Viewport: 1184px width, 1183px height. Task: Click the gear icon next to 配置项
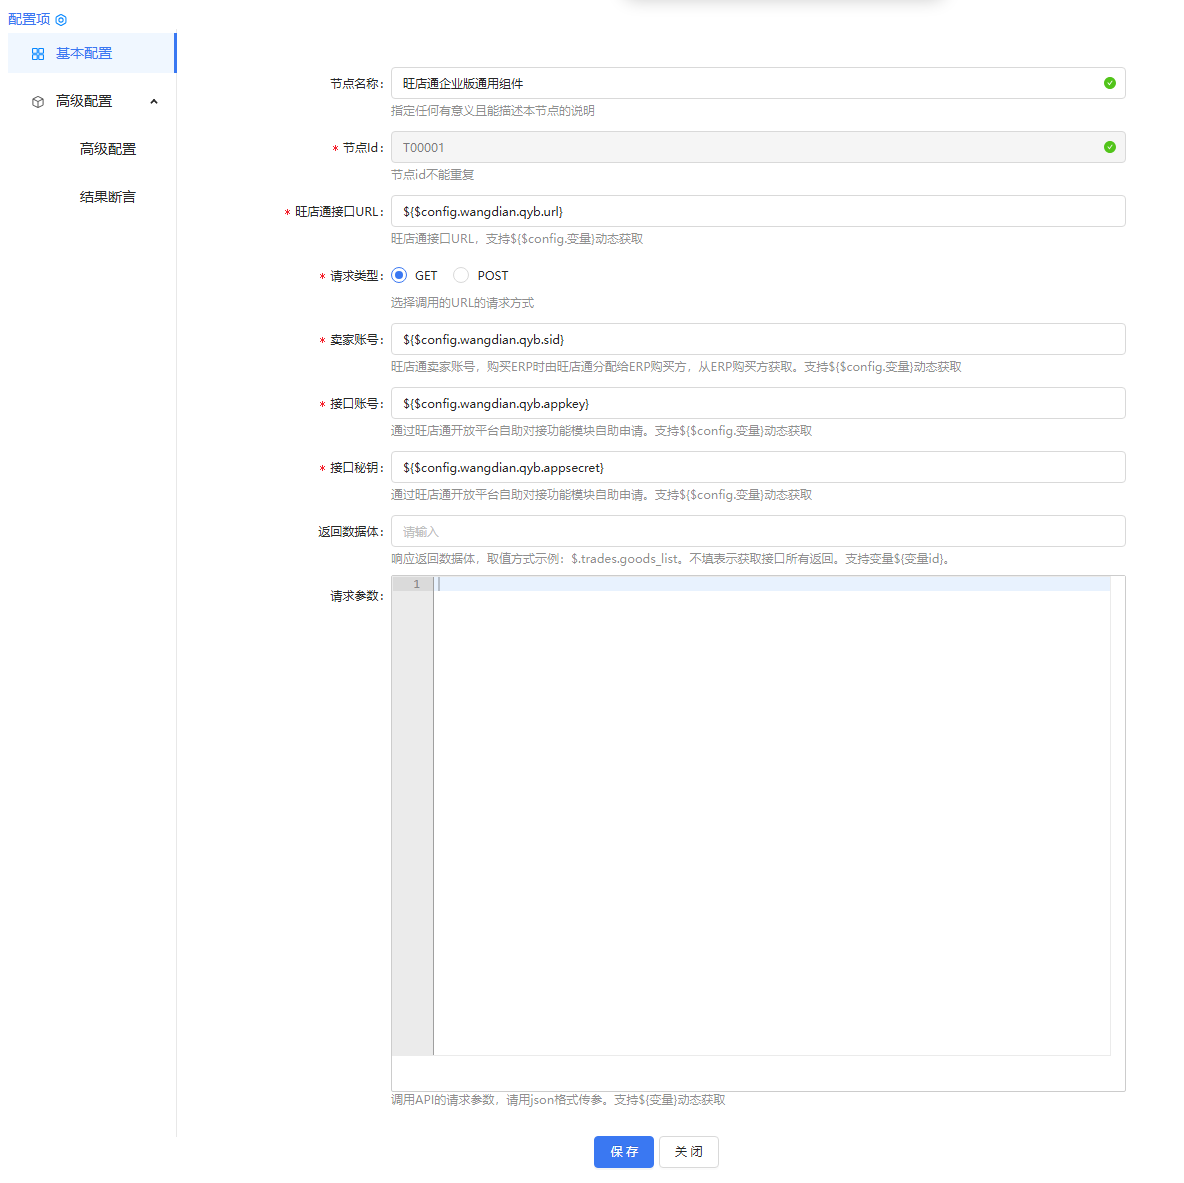(62, 19)
